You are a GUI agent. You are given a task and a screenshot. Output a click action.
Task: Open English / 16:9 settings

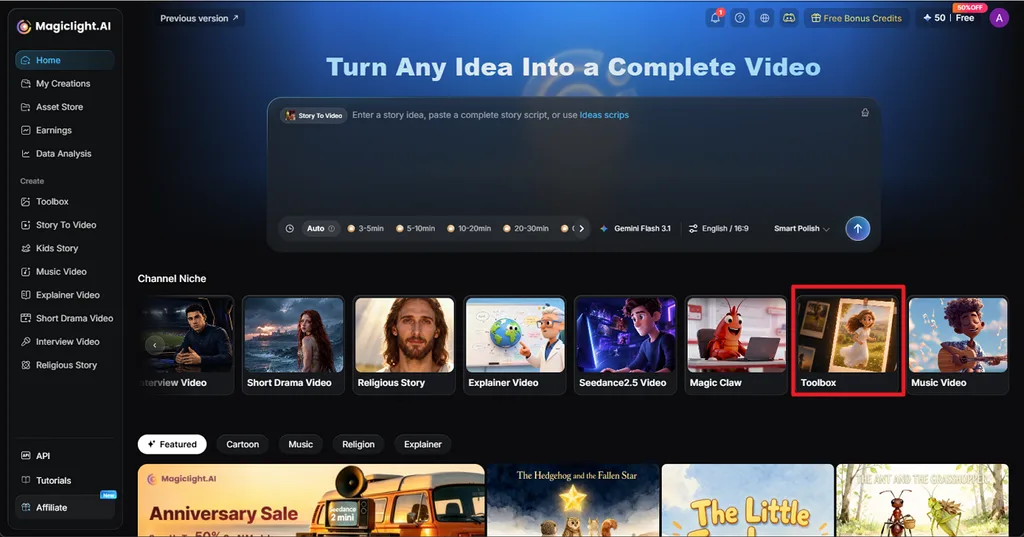[718, 229]
